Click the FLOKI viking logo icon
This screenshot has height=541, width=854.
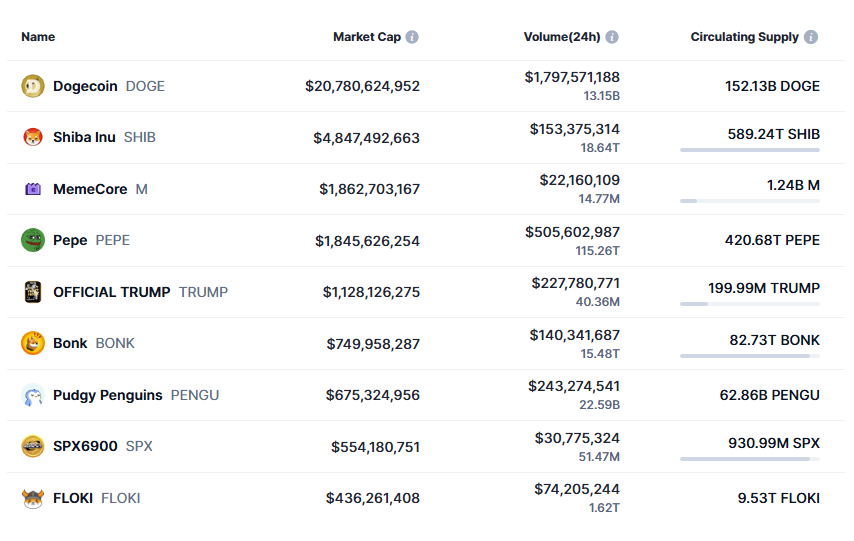(x=33, y=498)
